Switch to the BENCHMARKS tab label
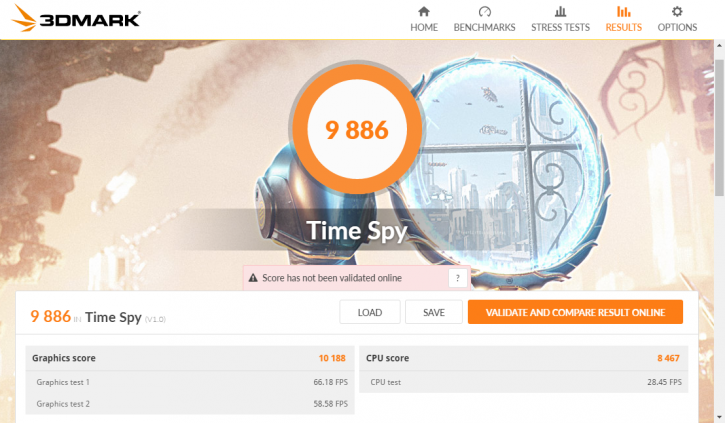Screen dimensions: 725x423 click(484, 27)
